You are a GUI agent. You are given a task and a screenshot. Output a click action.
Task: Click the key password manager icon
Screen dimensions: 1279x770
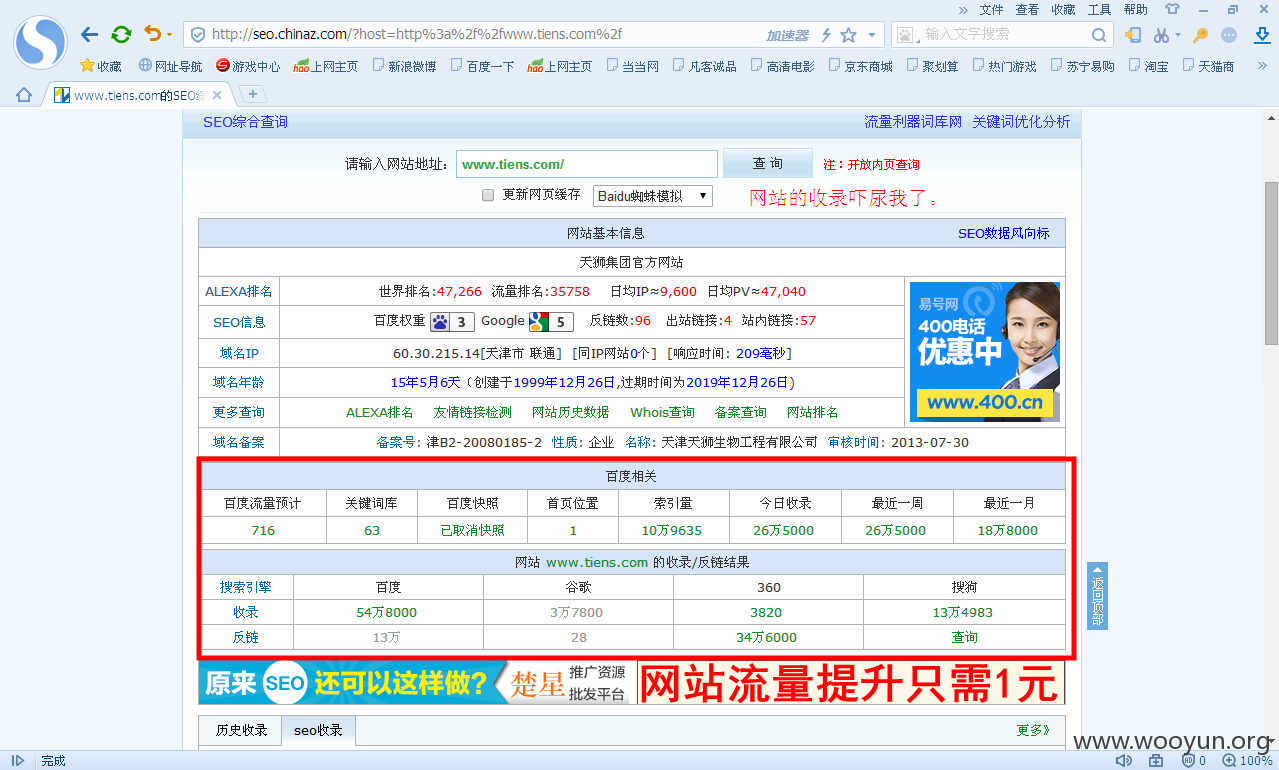pos(1201,35)
